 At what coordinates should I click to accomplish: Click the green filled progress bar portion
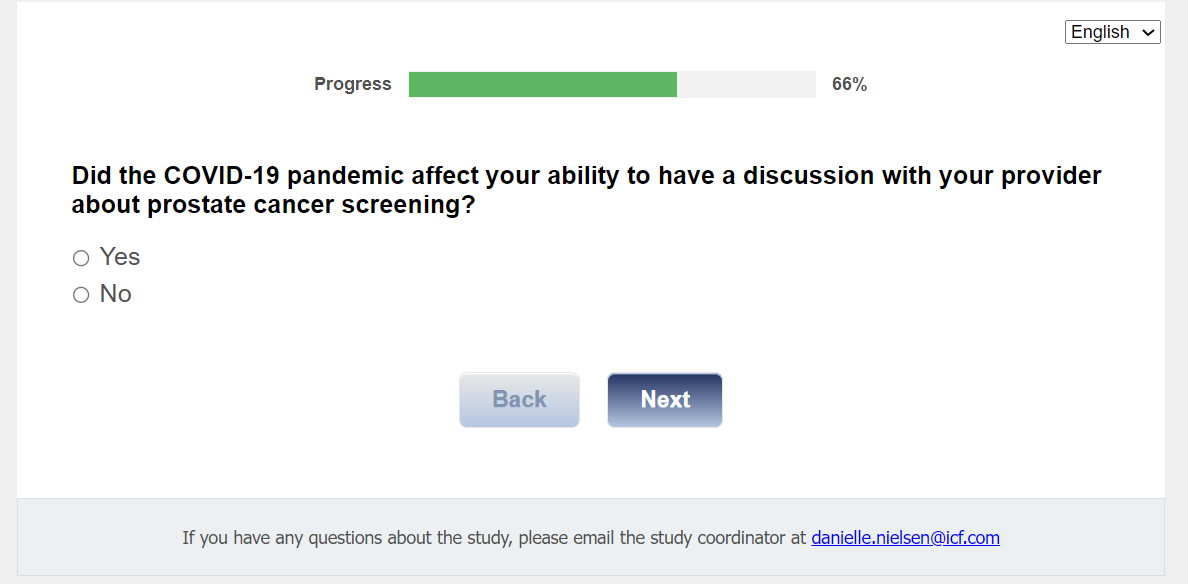542,85
